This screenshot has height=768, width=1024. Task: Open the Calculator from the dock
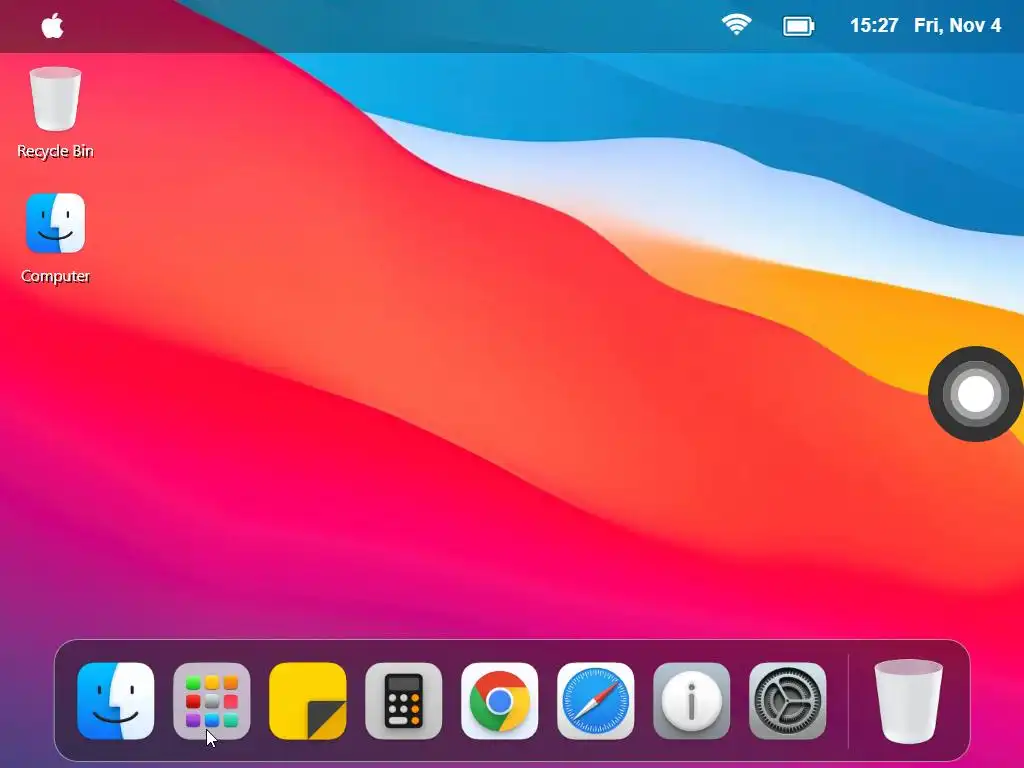pos(404,701)
